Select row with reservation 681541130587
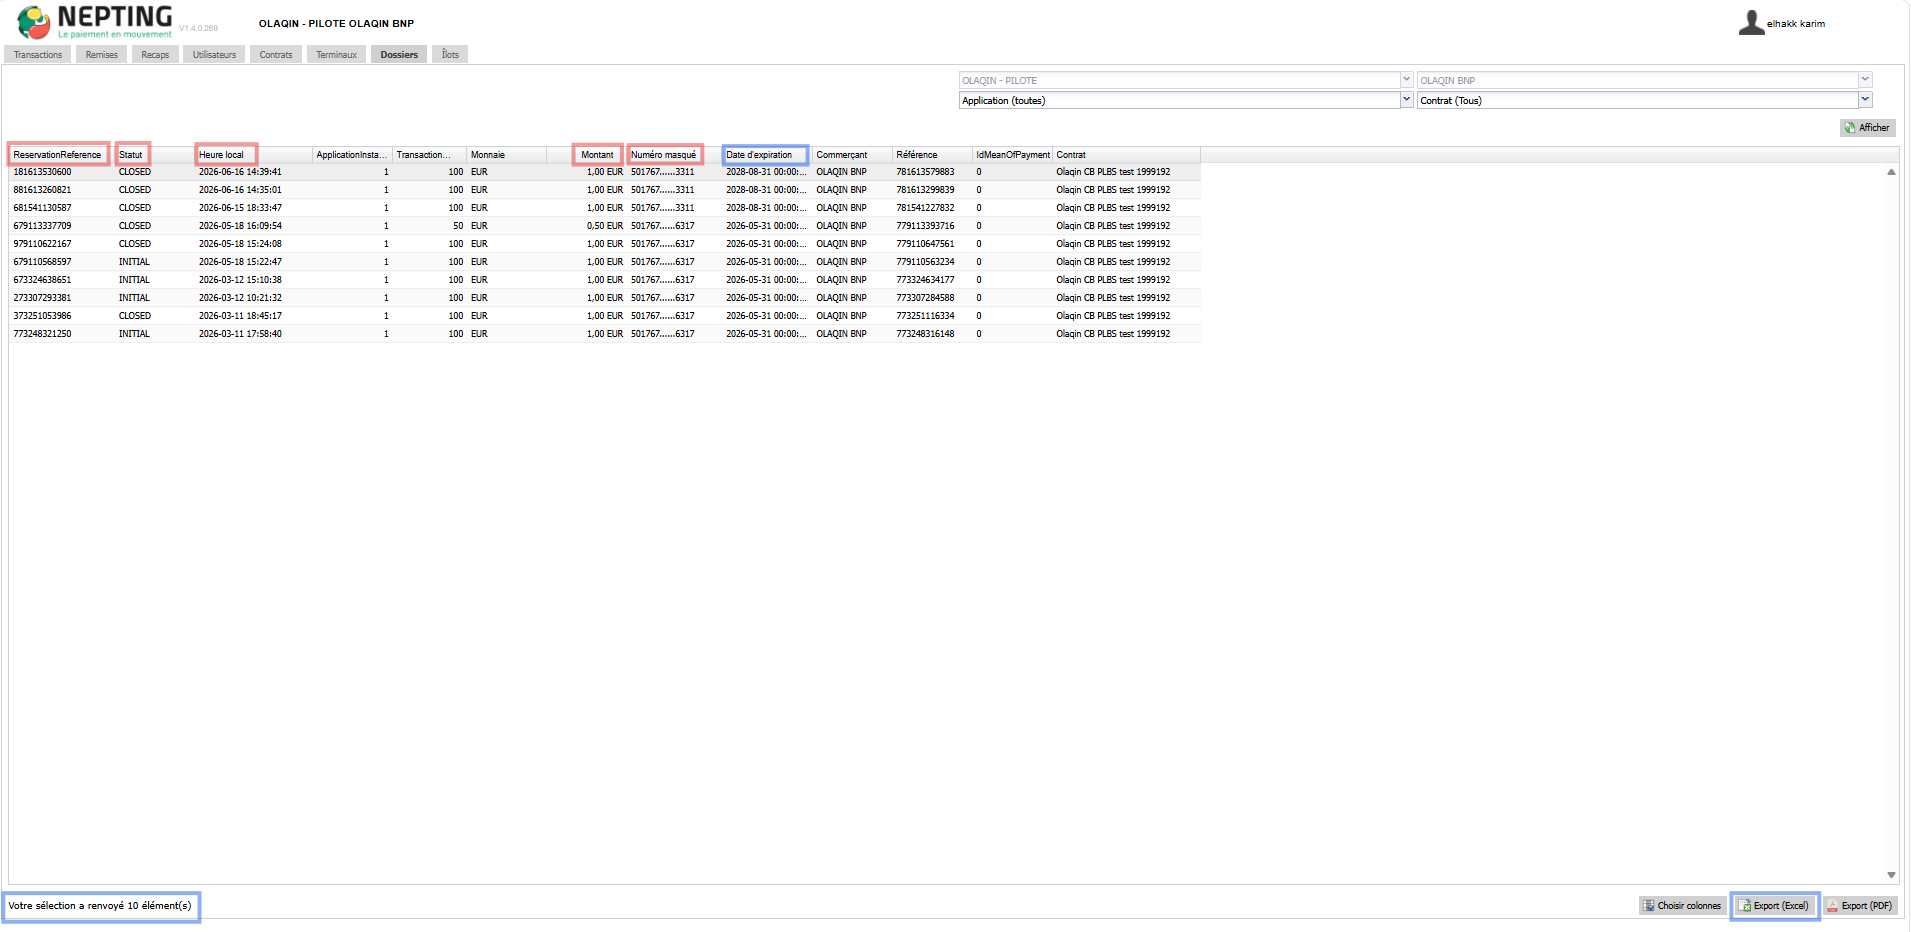 (605, 208)
